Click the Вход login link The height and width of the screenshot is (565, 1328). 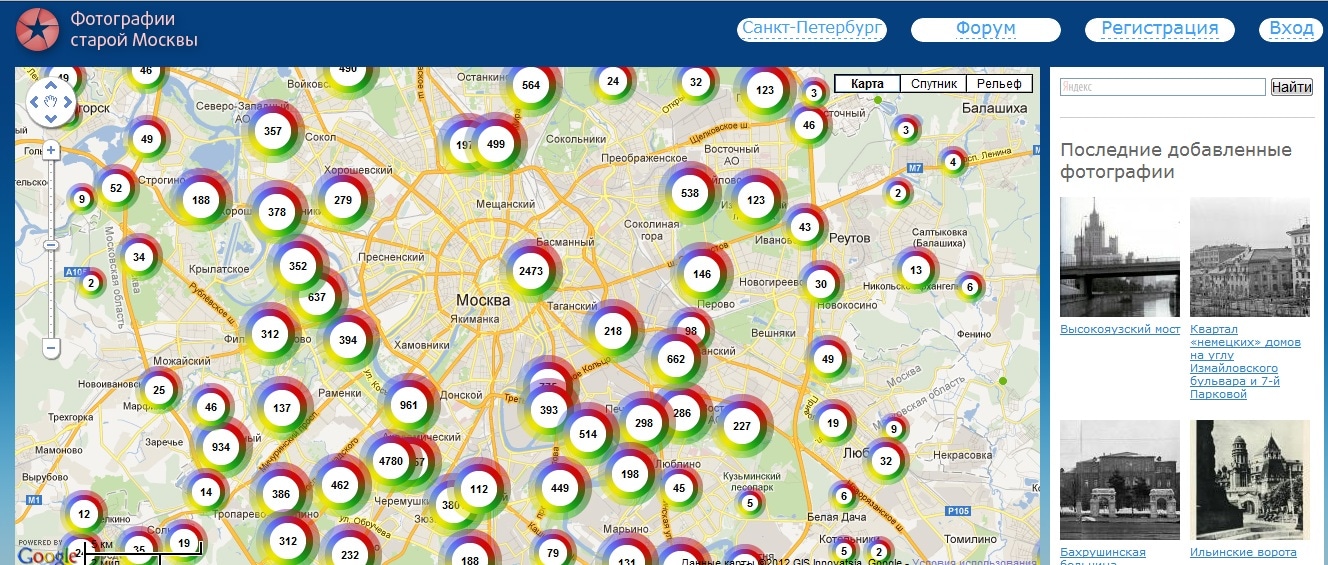(1291, 29)
